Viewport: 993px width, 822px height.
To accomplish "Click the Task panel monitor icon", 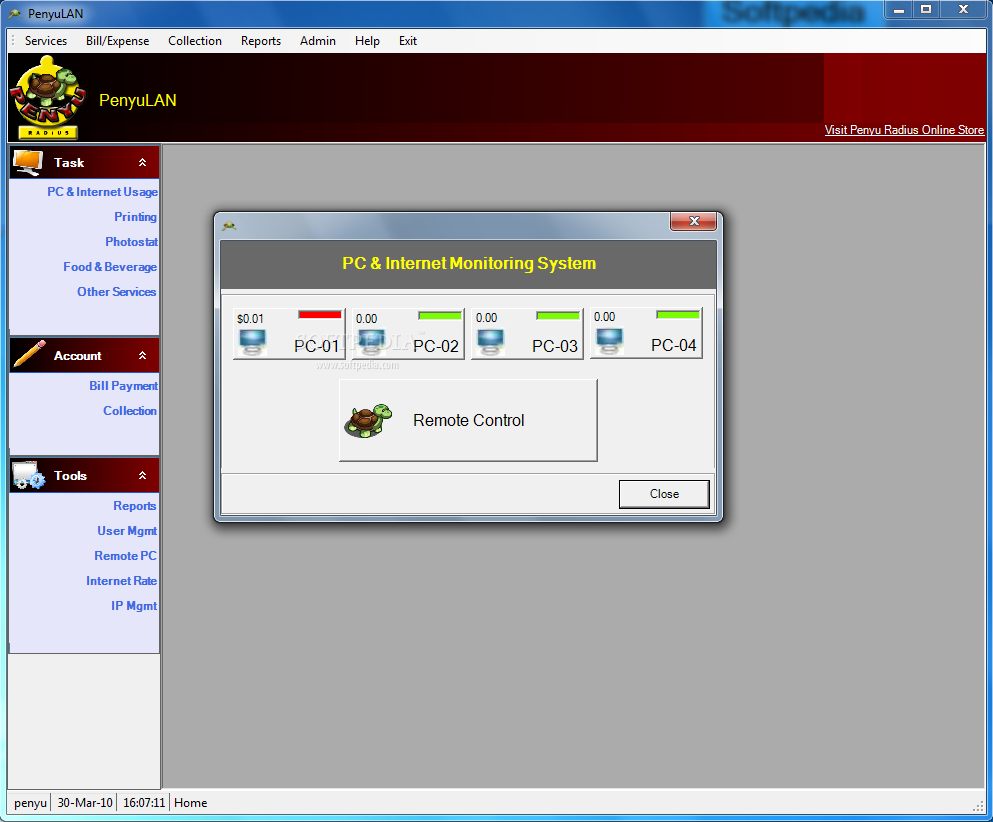I will (28, 163).
